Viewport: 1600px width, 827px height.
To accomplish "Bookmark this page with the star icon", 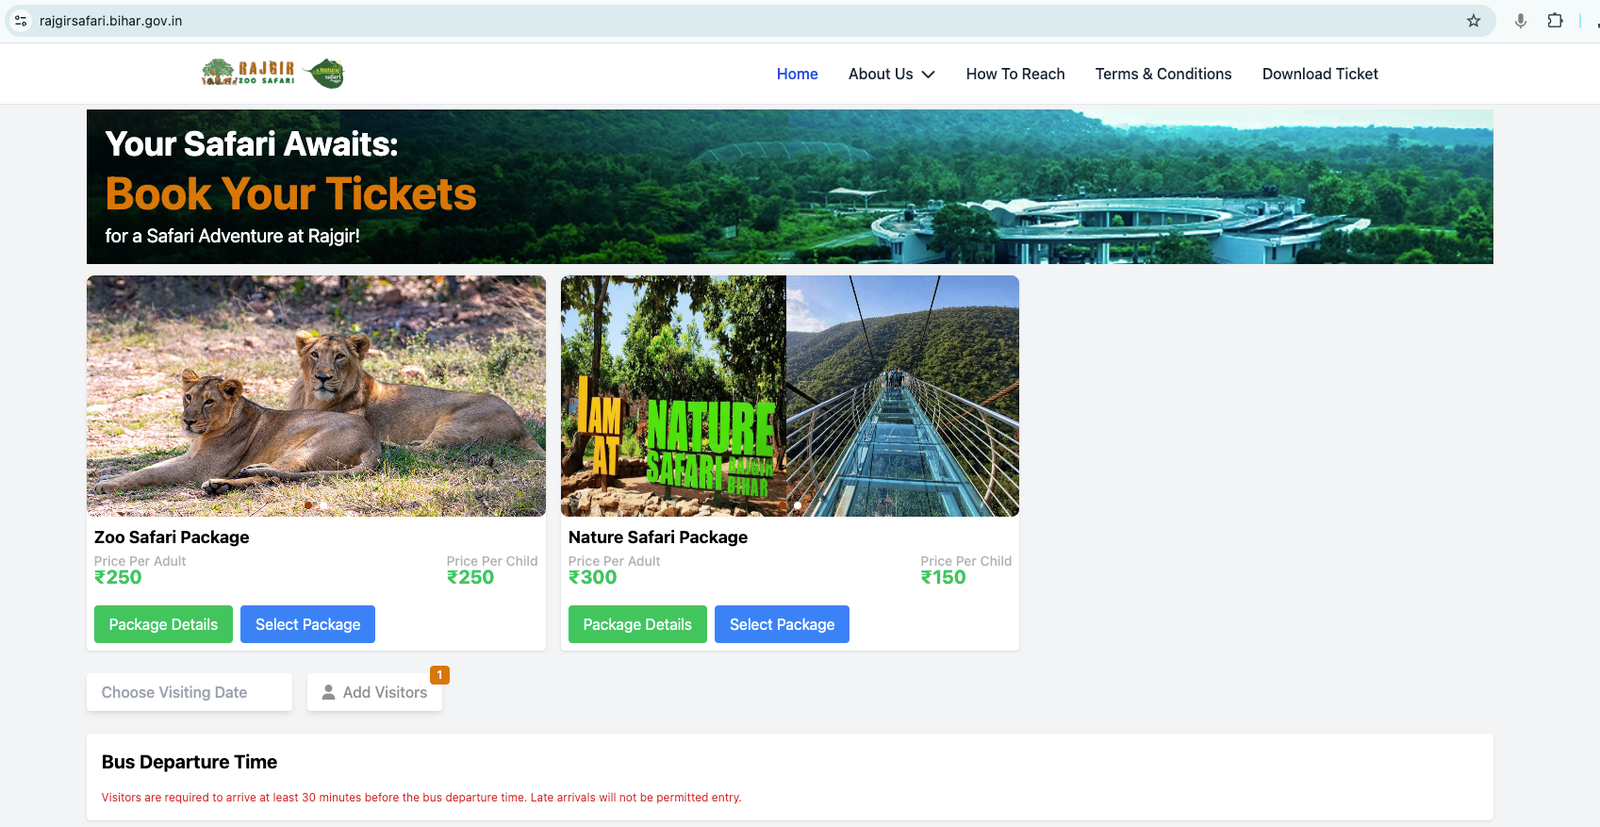I will click(1473, 20).
